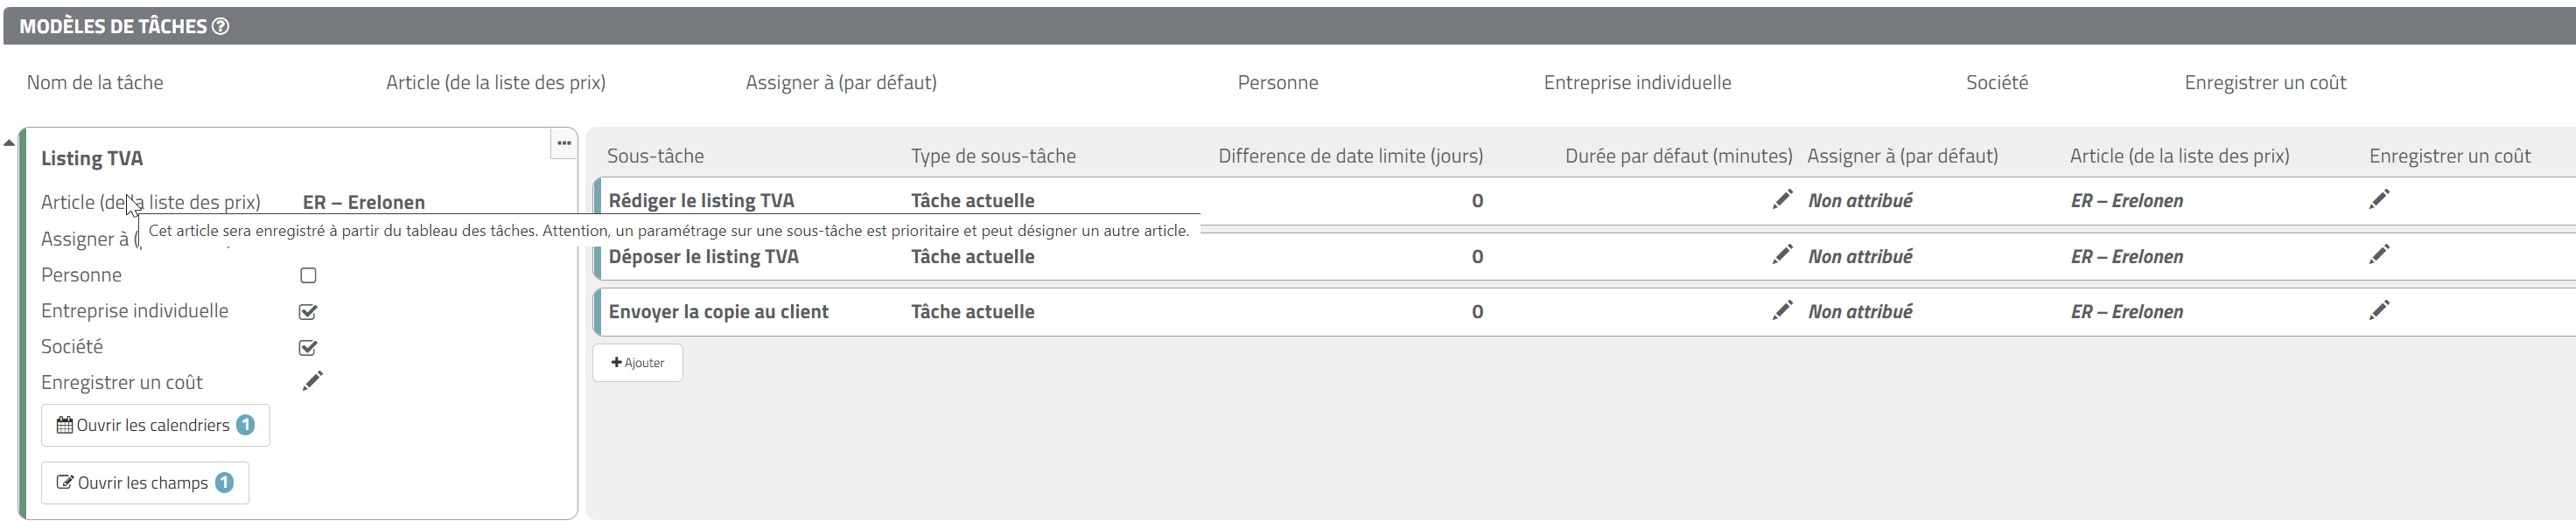
Task: Add a sub-task with the Ajouter button
Action: point(637,363)
